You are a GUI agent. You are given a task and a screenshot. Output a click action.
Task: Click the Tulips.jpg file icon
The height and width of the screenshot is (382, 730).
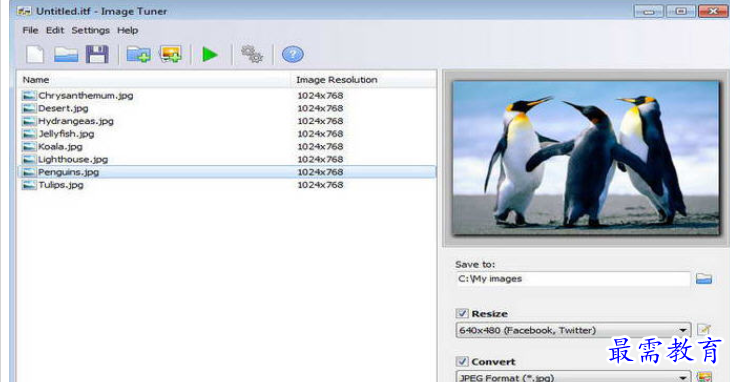(29, 185)
